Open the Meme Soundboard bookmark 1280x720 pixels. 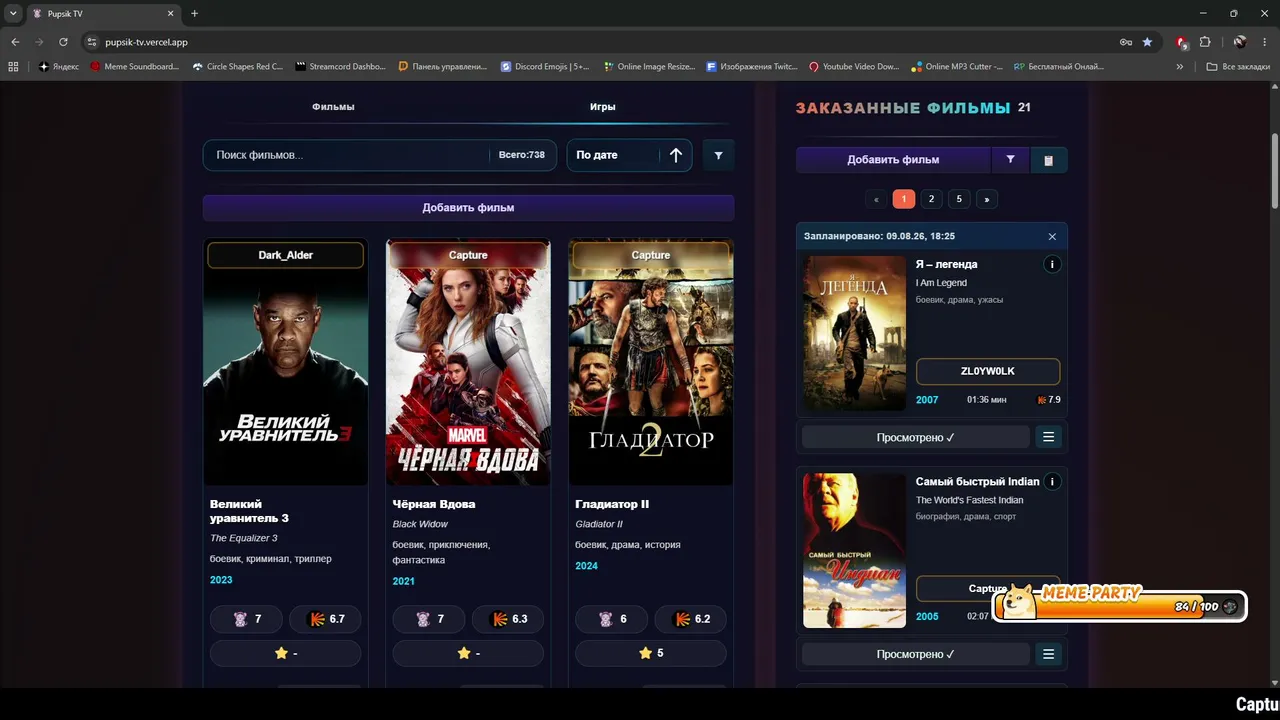(134, 67)
